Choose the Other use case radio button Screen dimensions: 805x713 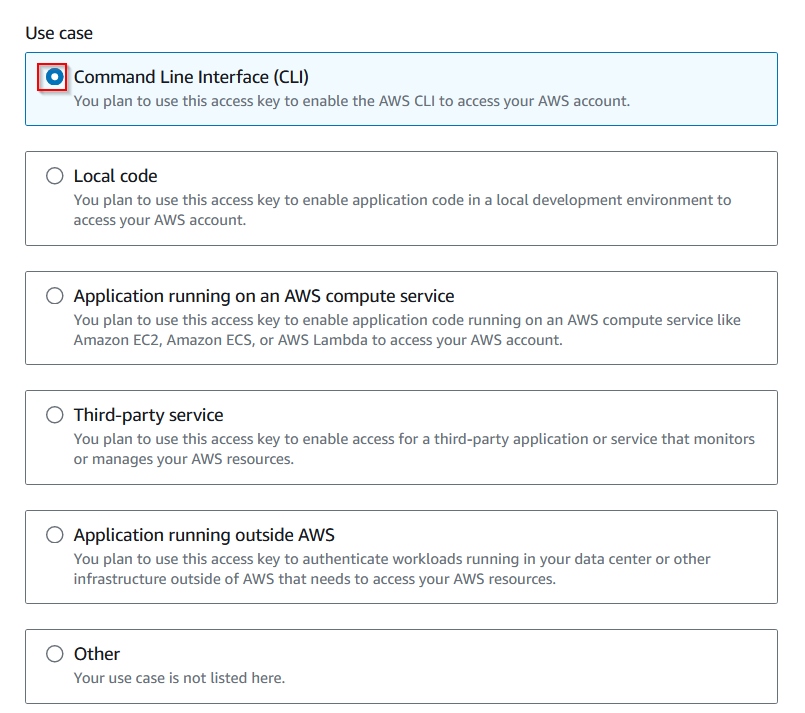coord(54,654)
